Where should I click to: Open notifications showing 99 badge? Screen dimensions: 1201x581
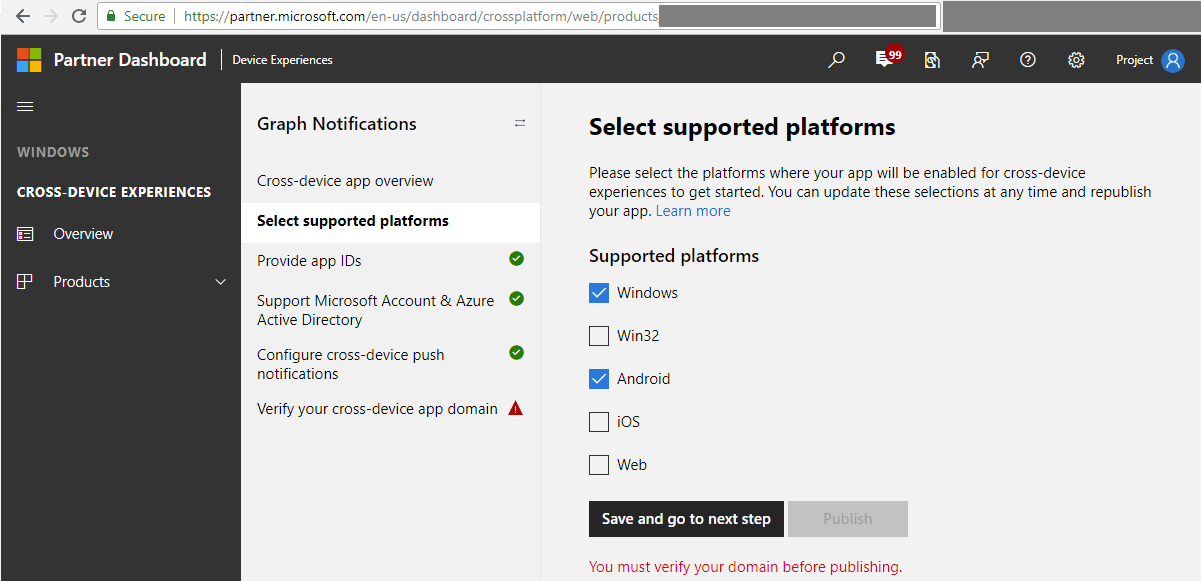pos(887,58)
